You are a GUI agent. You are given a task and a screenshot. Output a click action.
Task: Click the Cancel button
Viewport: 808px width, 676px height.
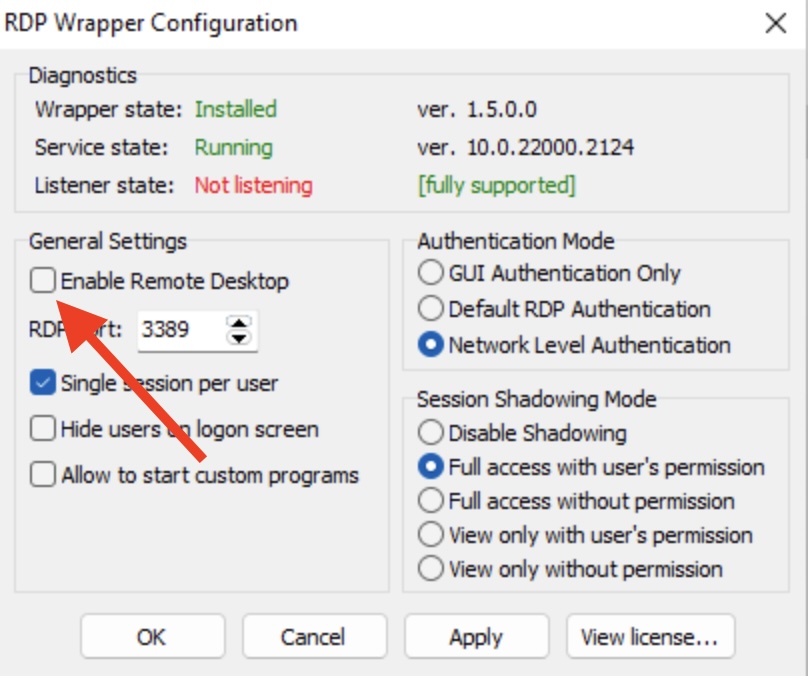click(x=314, y=636)
